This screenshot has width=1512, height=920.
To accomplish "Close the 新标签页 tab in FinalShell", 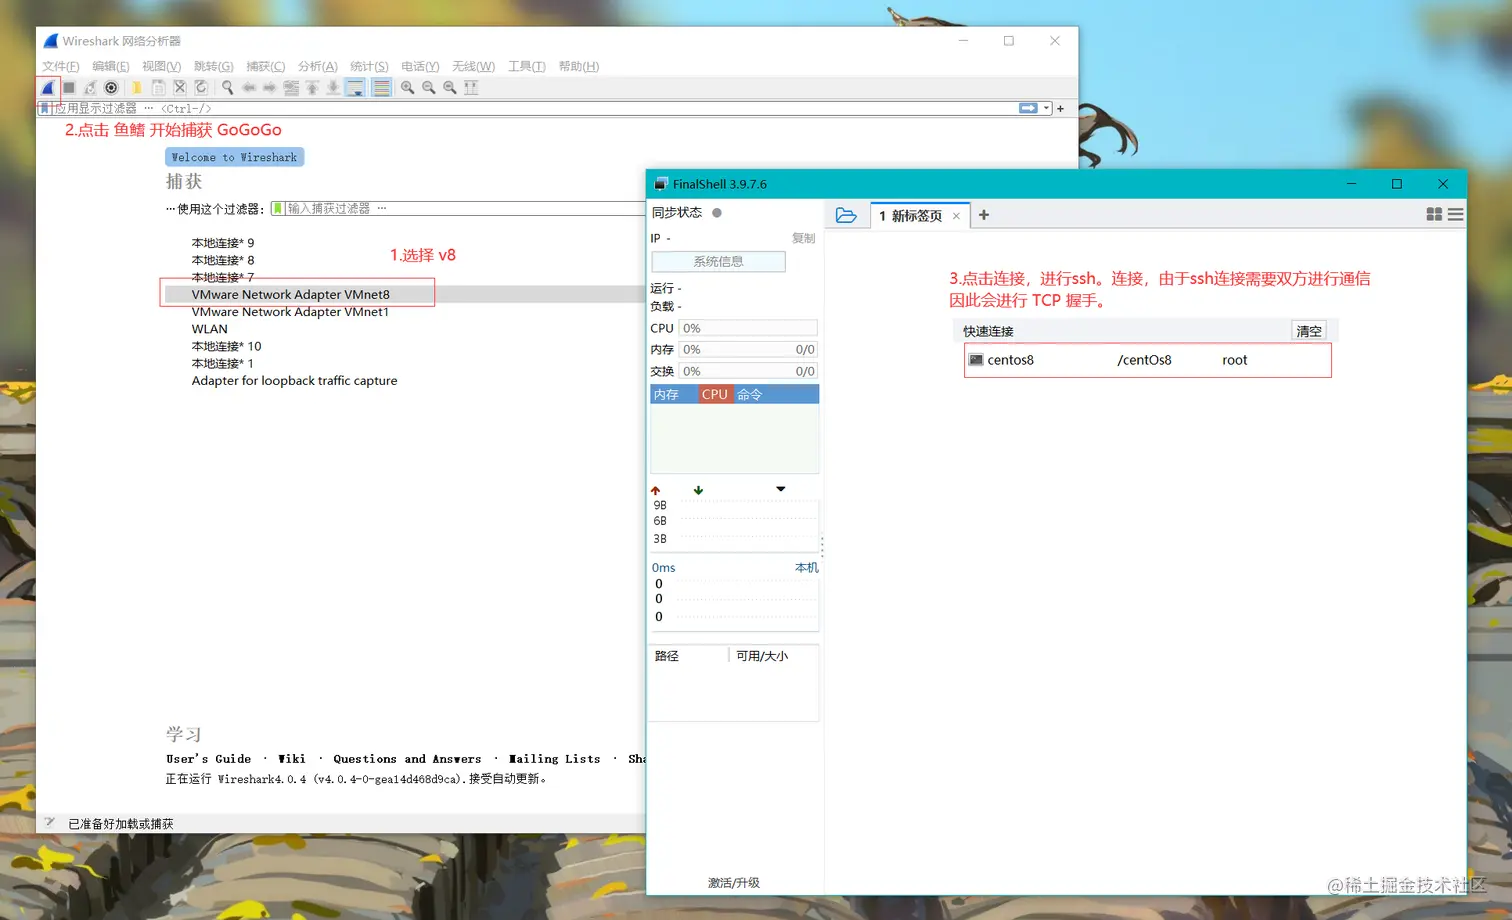I will click(x=956, y=216).
